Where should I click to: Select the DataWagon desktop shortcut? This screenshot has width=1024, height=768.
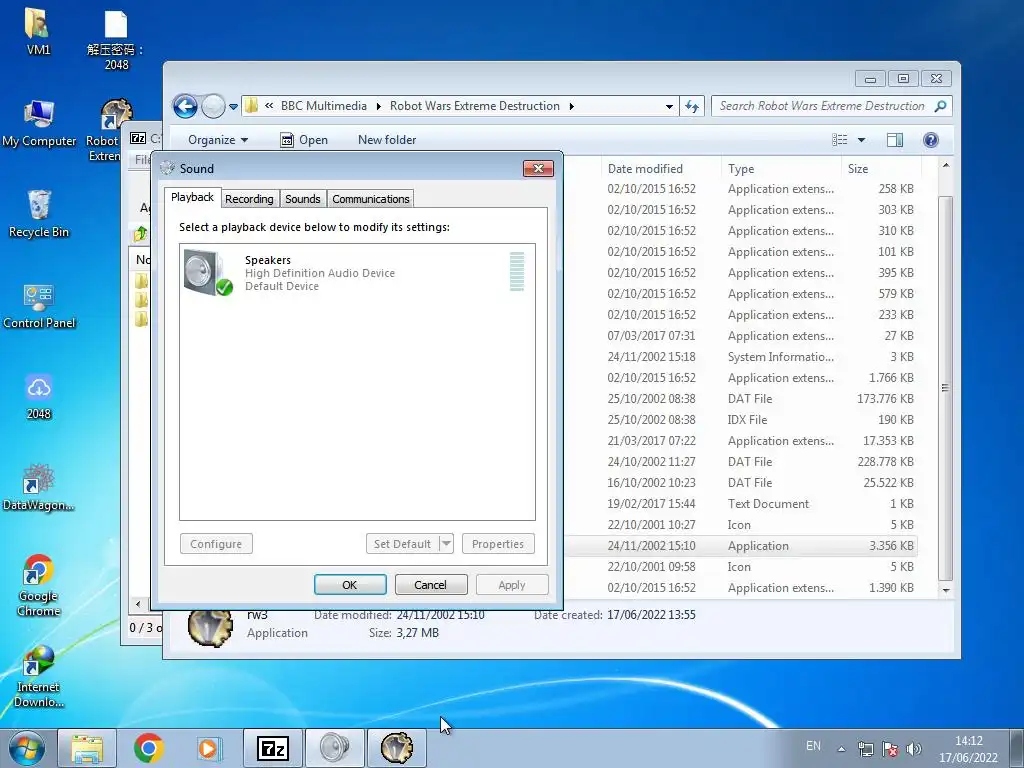click(x=39, y=487)
